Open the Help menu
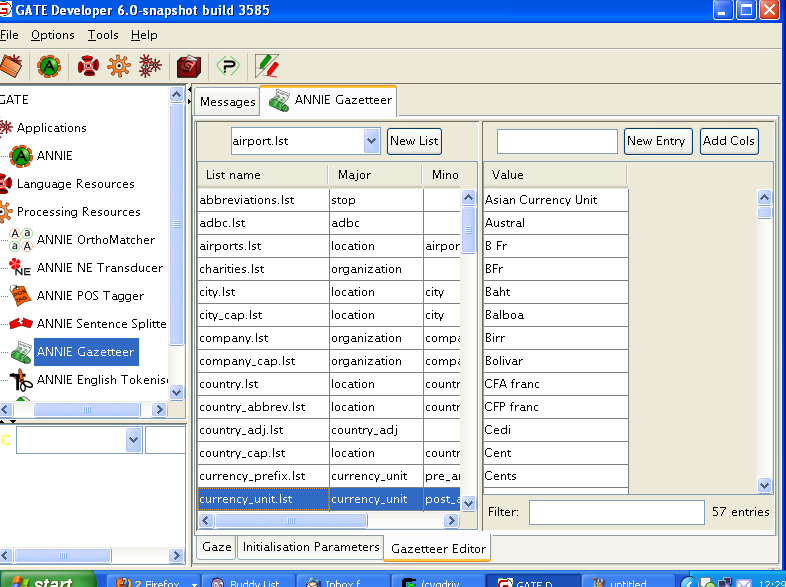Viewport: 786px width, 587px height. pos(144,35)
